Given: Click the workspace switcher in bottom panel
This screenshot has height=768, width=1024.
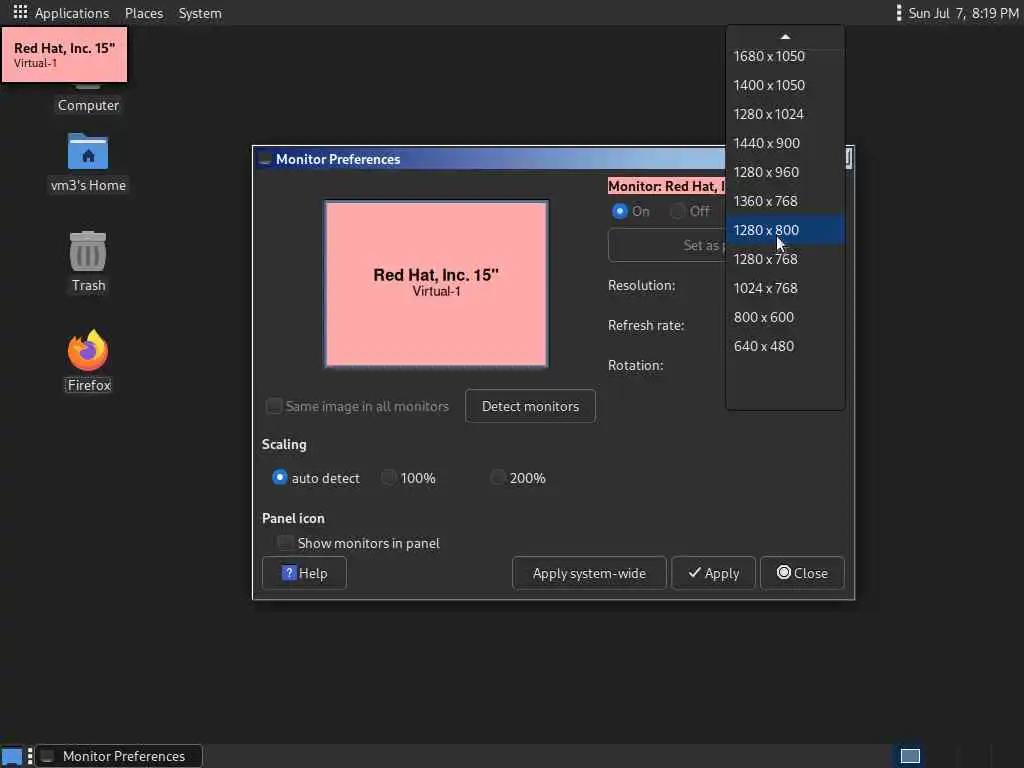Looking at the screenshot, I should [x=910, y=756].
